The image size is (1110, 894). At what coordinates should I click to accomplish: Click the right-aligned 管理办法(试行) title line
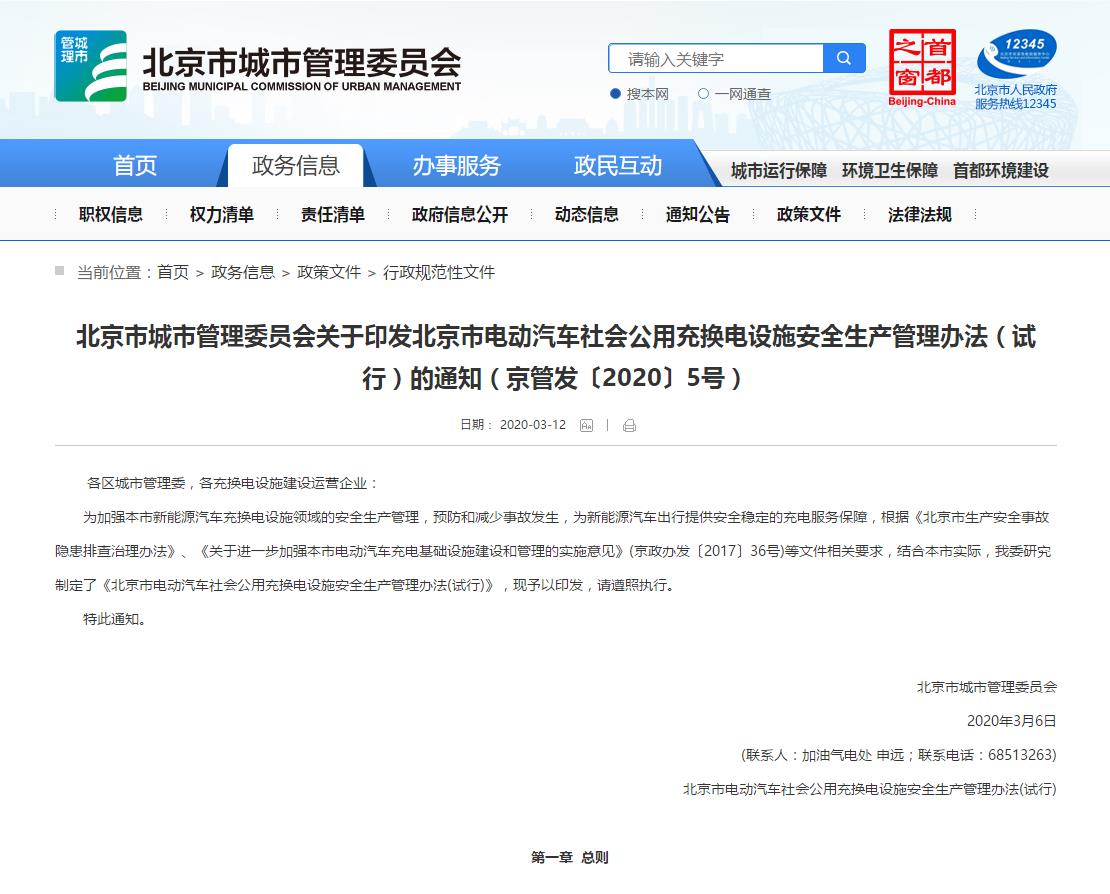(869, 789)
